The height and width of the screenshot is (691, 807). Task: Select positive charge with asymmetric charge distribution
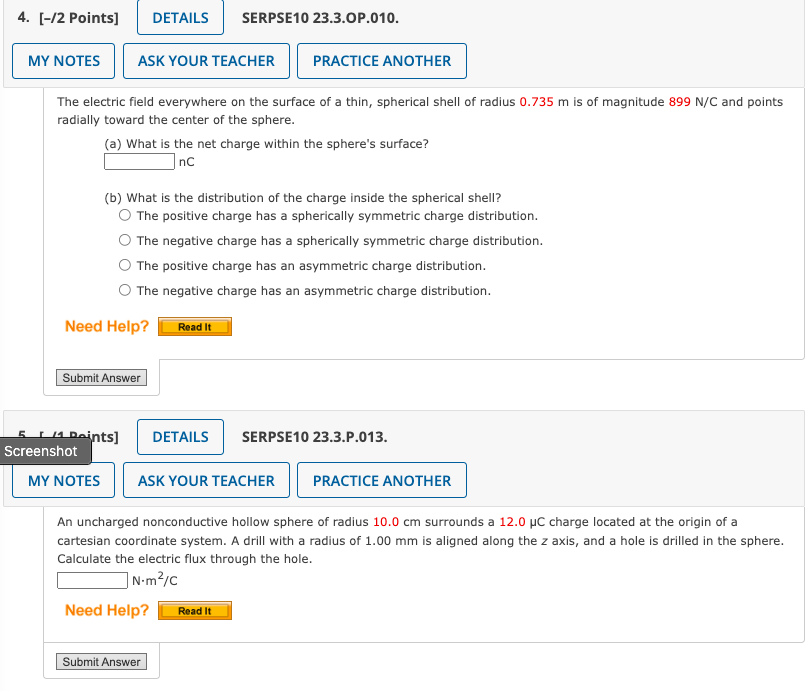click(x=125, y=264)
